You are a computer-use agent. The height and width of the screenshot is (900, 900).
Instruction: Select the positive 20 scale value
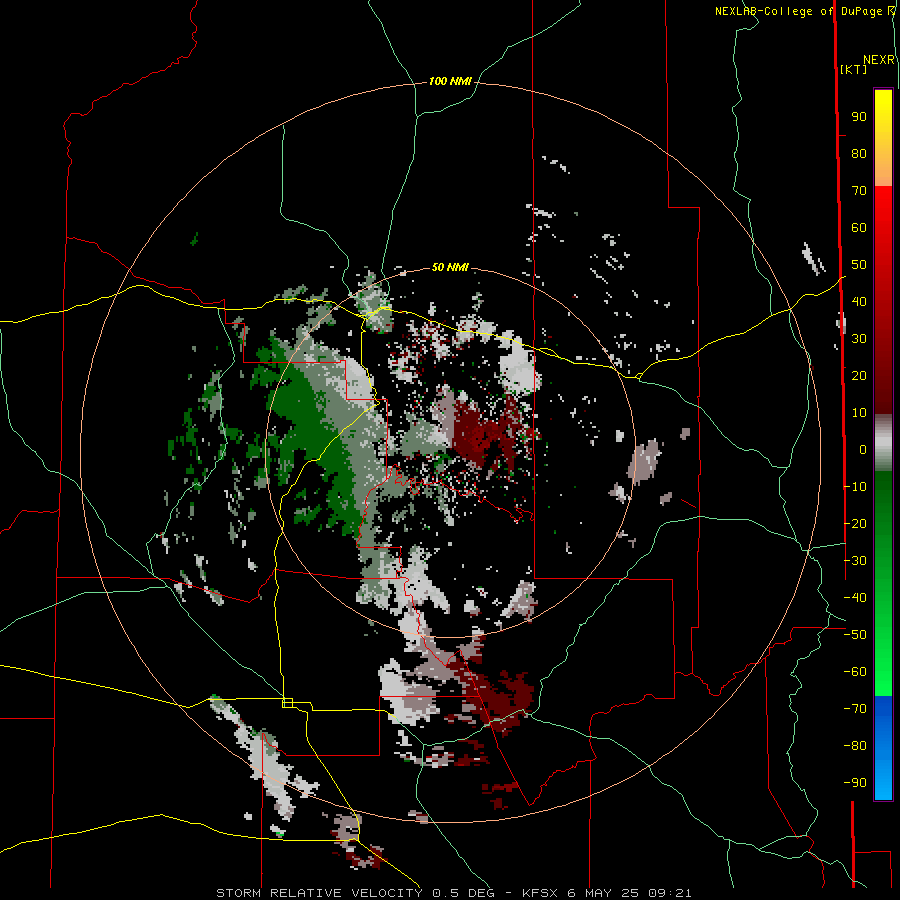[859, 376]
